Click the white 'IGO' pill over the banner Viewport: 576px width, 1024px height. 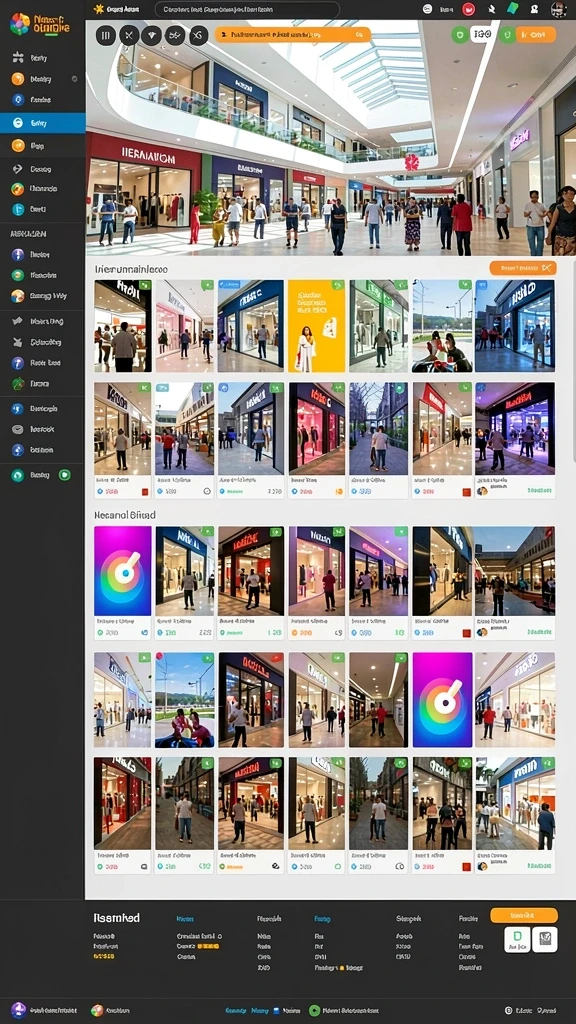483,35
